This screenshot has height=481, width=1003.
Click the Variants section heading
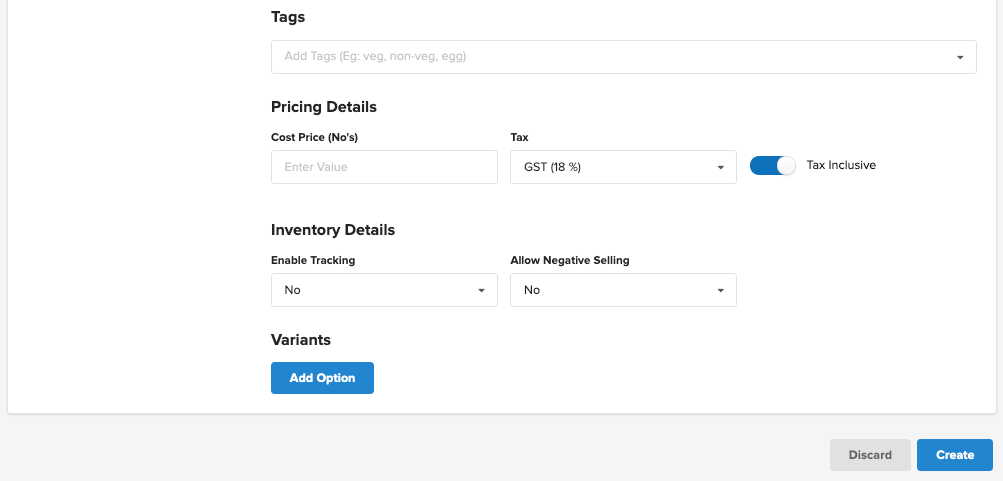301,340
